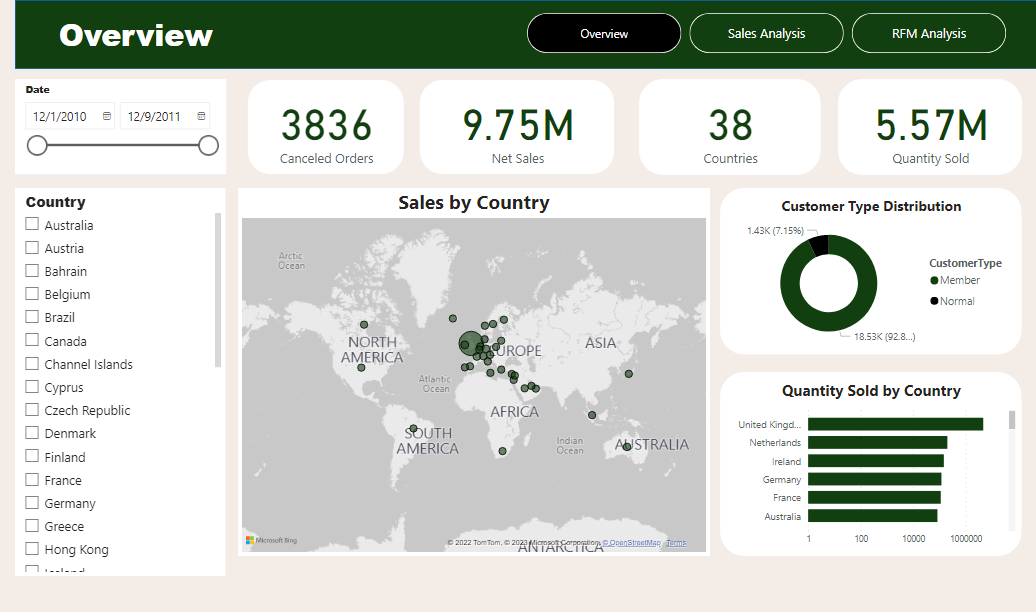Screen dimensions: 1036x612
Task: Enable the Germany checkbox filter
Action: [x=32, y=503]
